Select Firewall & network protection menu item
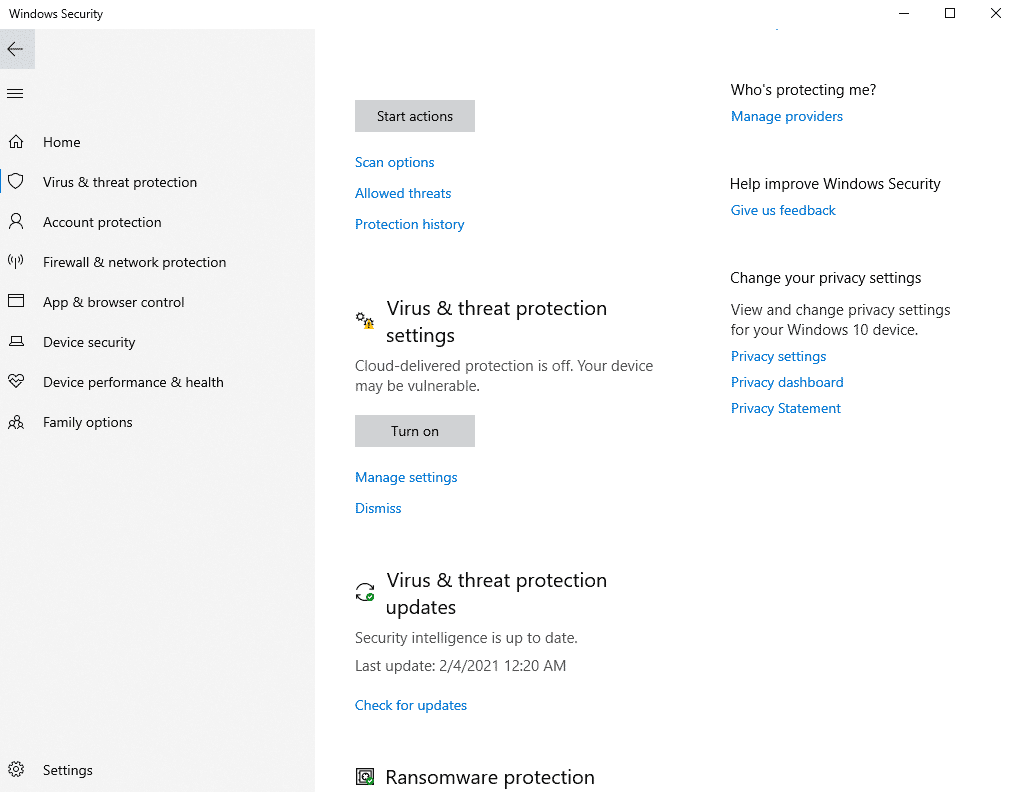The height and width of the screenshot is (792, 1013). (134, 262)
